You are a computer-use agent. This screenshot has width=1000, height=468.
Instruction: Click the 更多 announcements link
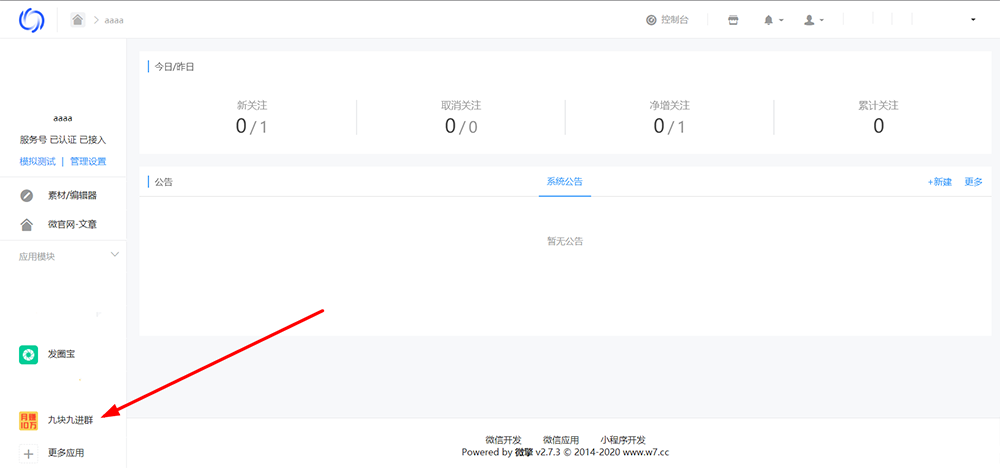pos(973,182)
